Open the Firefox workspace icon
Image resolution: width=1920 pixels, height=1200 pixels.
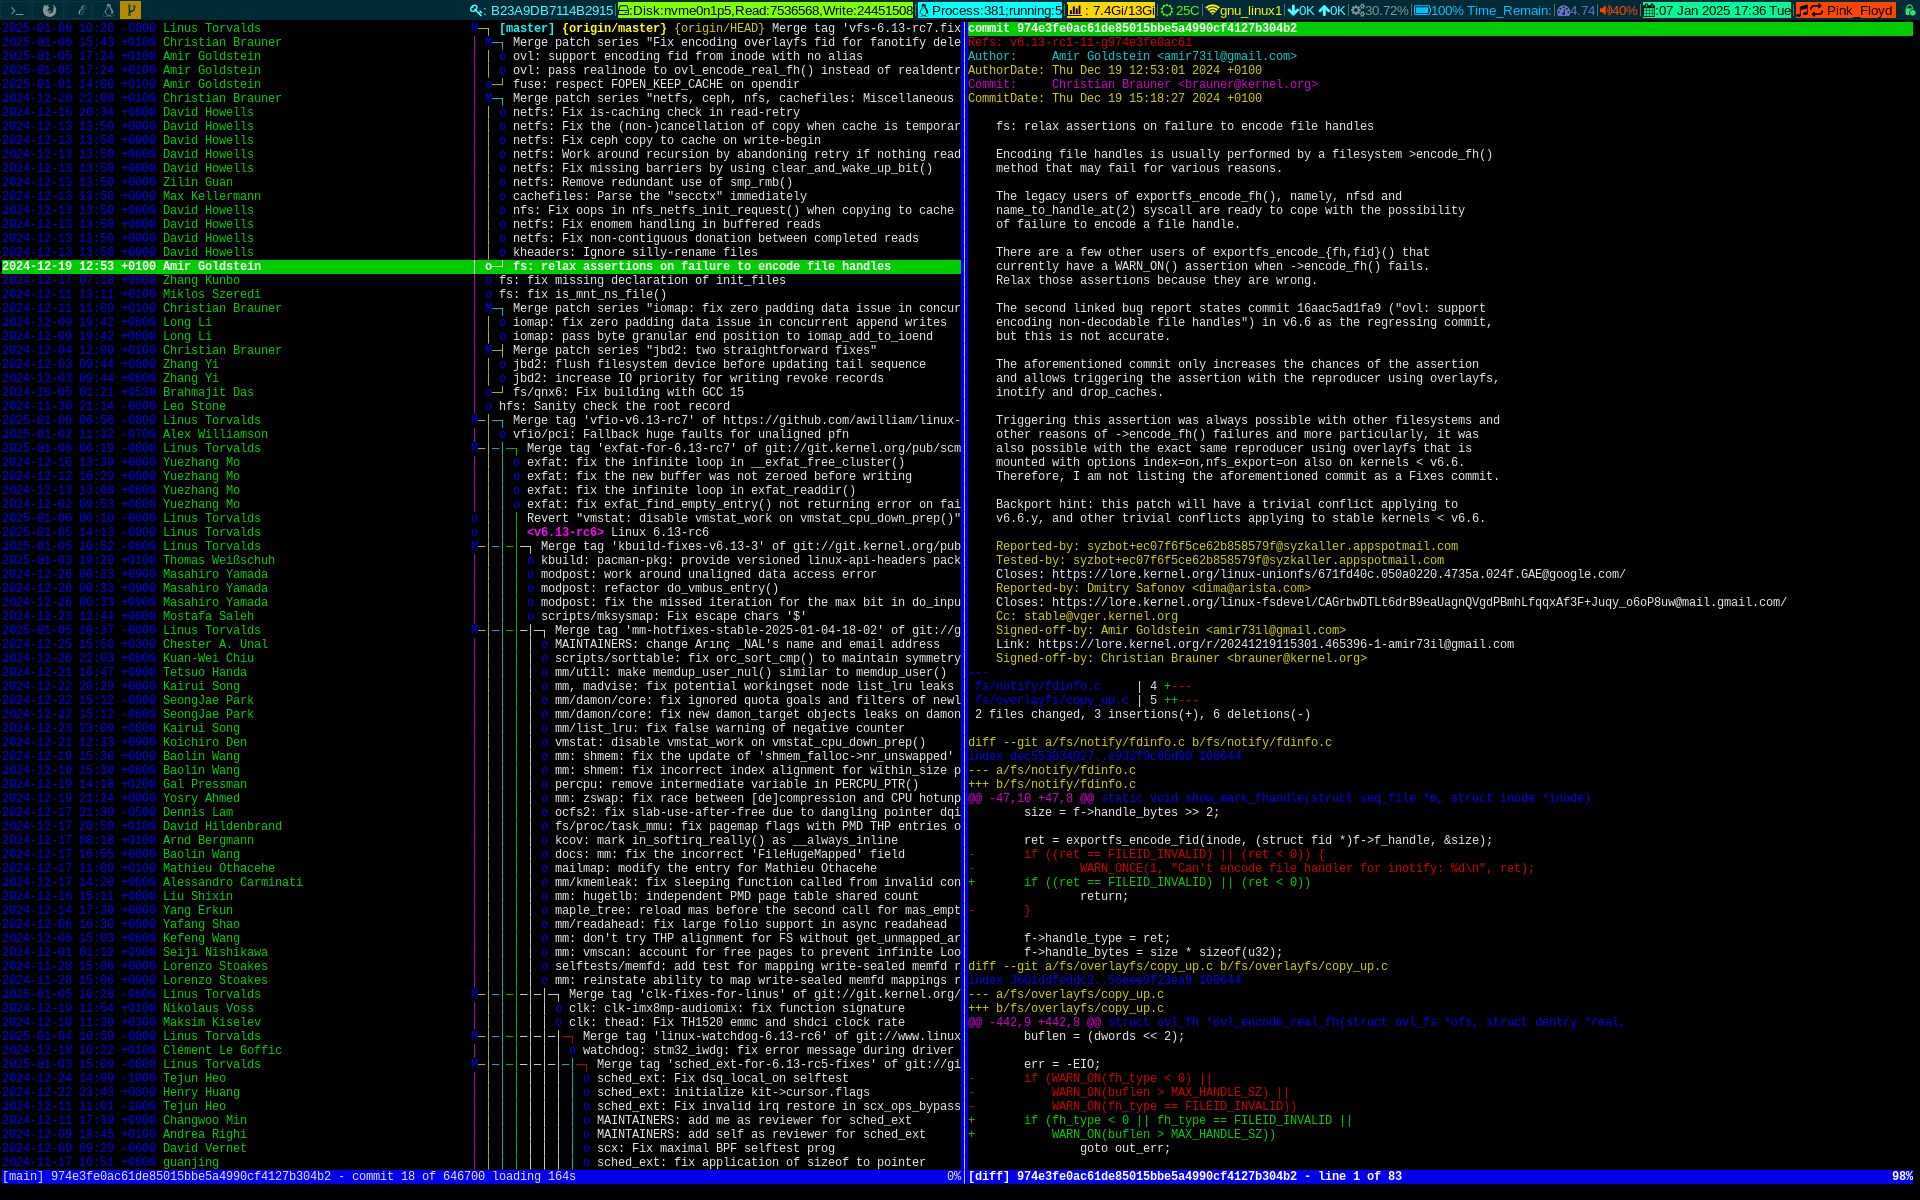pos(49,10)
